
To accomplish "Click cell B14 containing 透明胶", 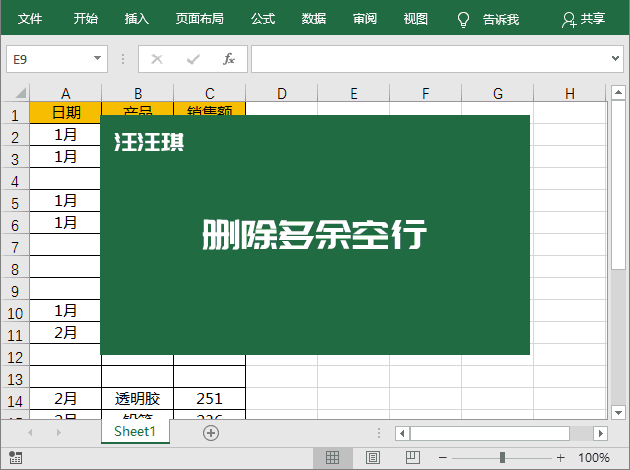I will tap(137, 398).
